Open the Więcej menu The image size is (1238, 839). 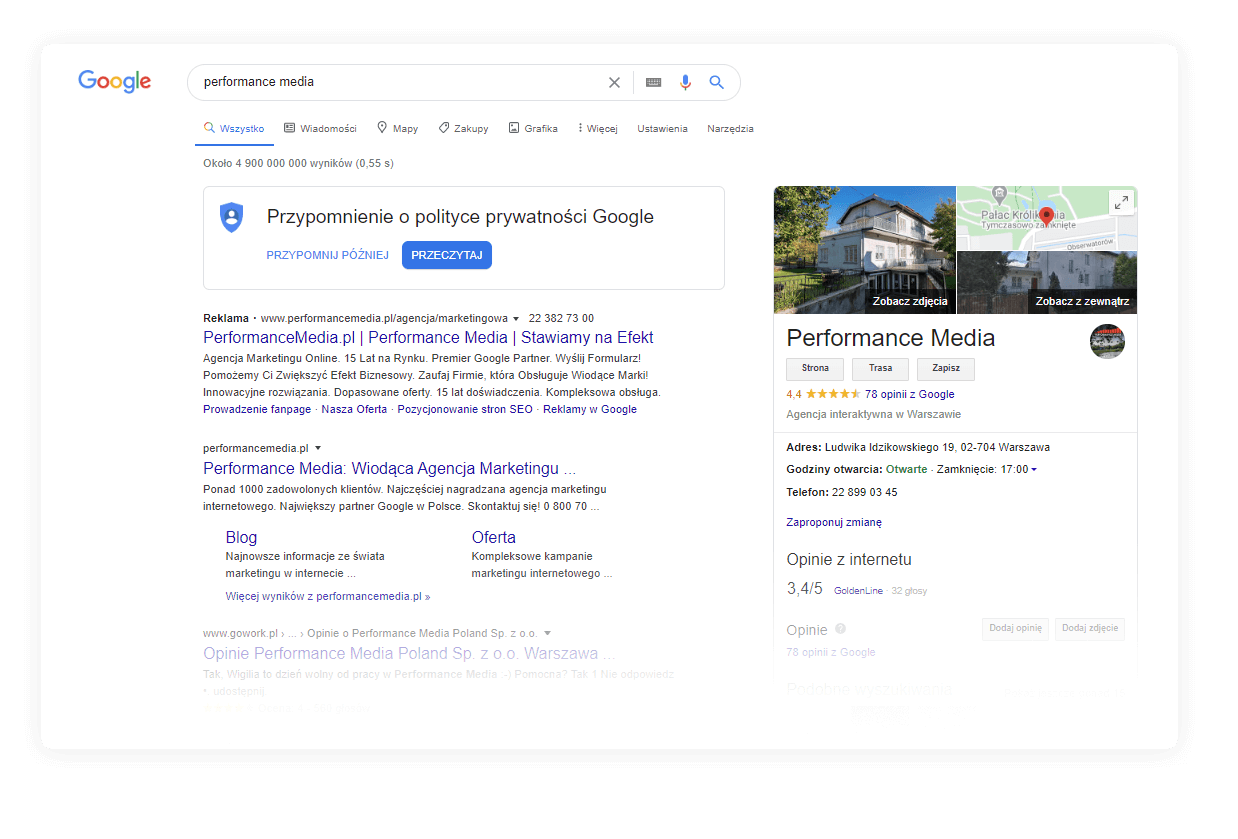coord(598,129)
